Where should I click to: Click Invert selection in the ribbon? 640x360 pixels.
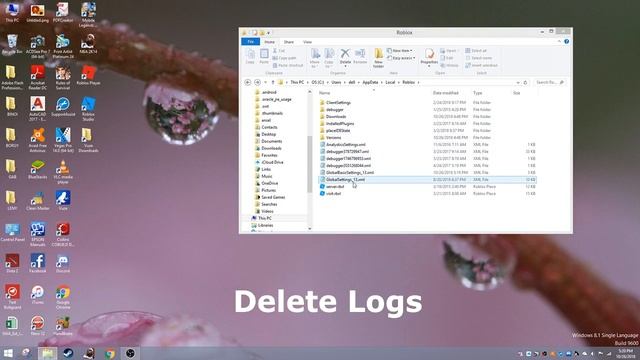click(482, 65)
